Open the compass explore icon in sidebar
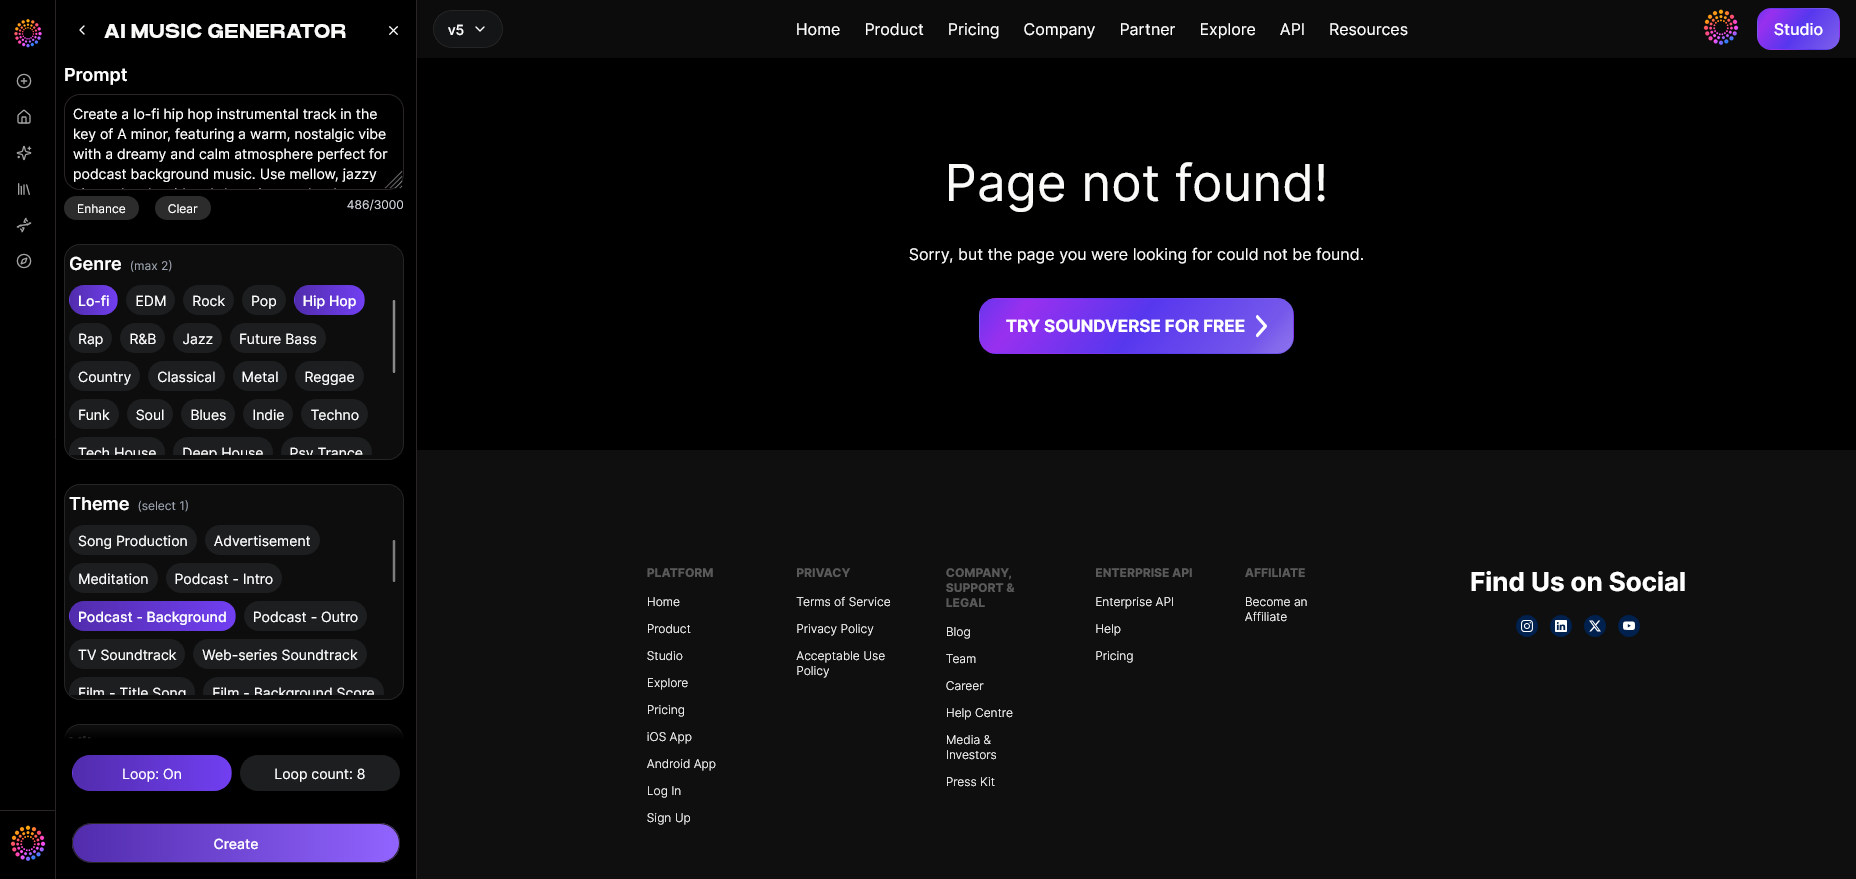 pyautogui.click(x=24, y=261)
